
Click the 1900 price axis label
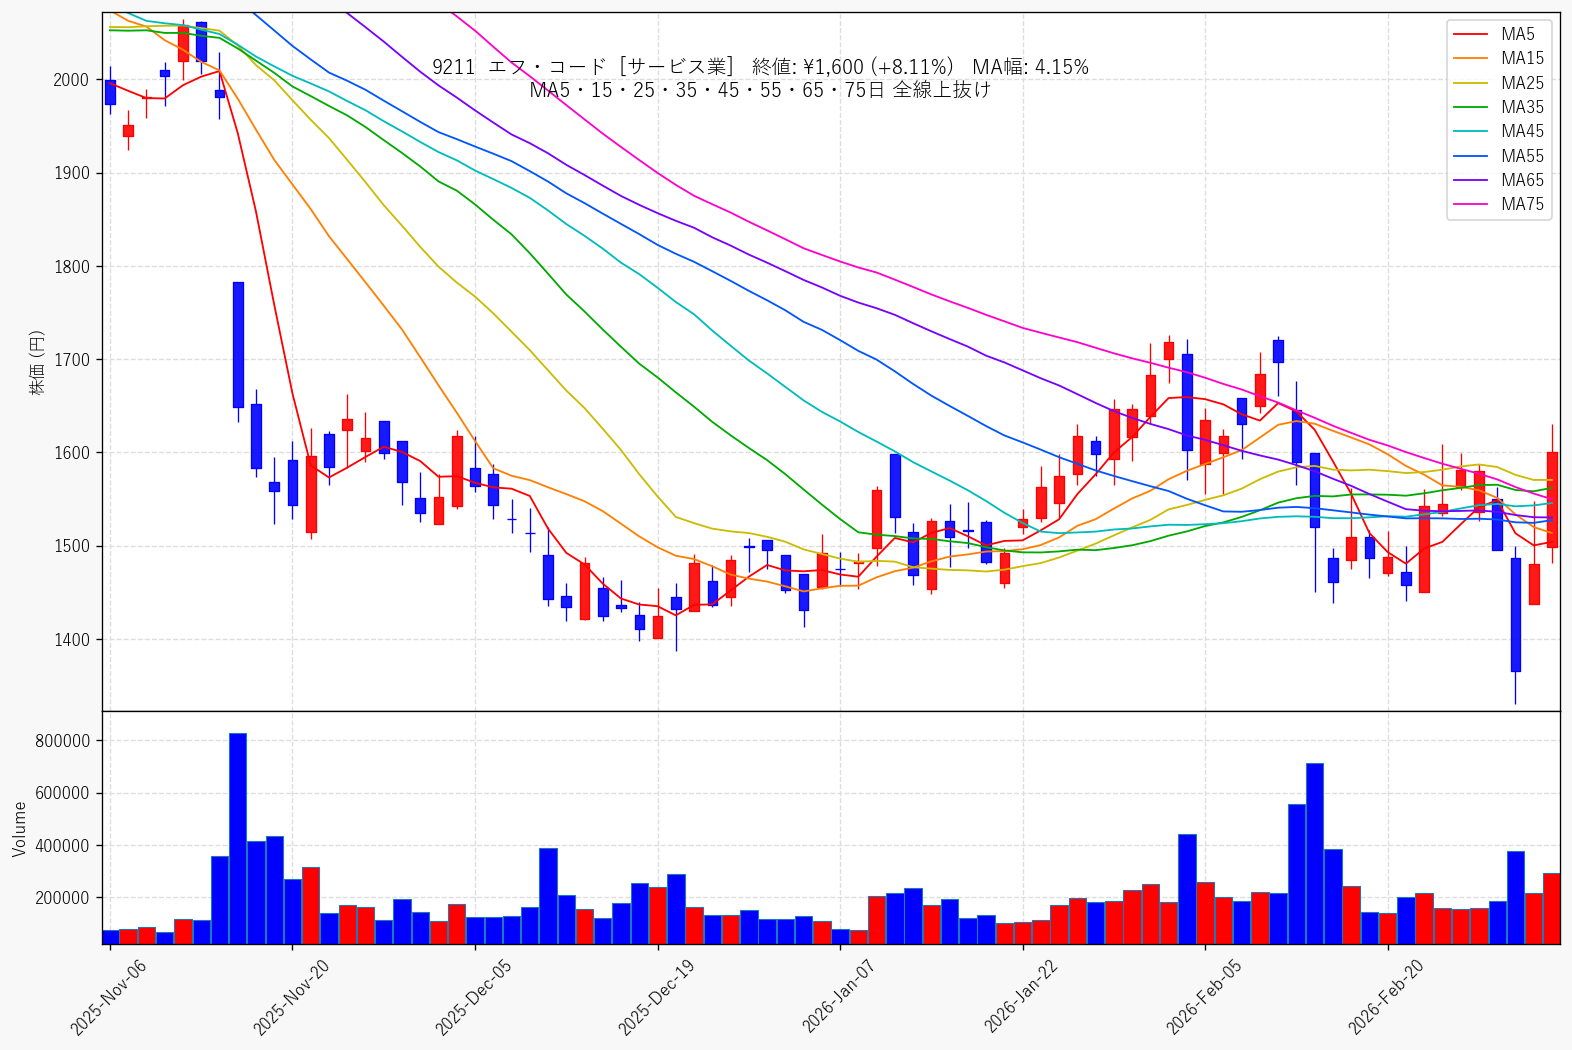(71, 173)
